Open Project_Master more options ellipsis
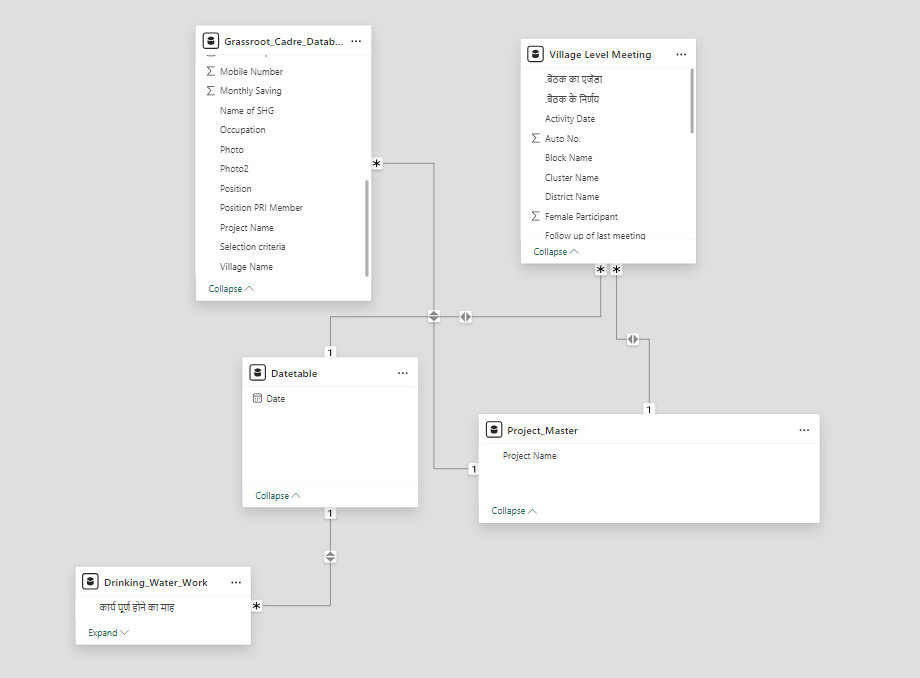This screenshot has height=678, width=920. [x=804, y=430]
